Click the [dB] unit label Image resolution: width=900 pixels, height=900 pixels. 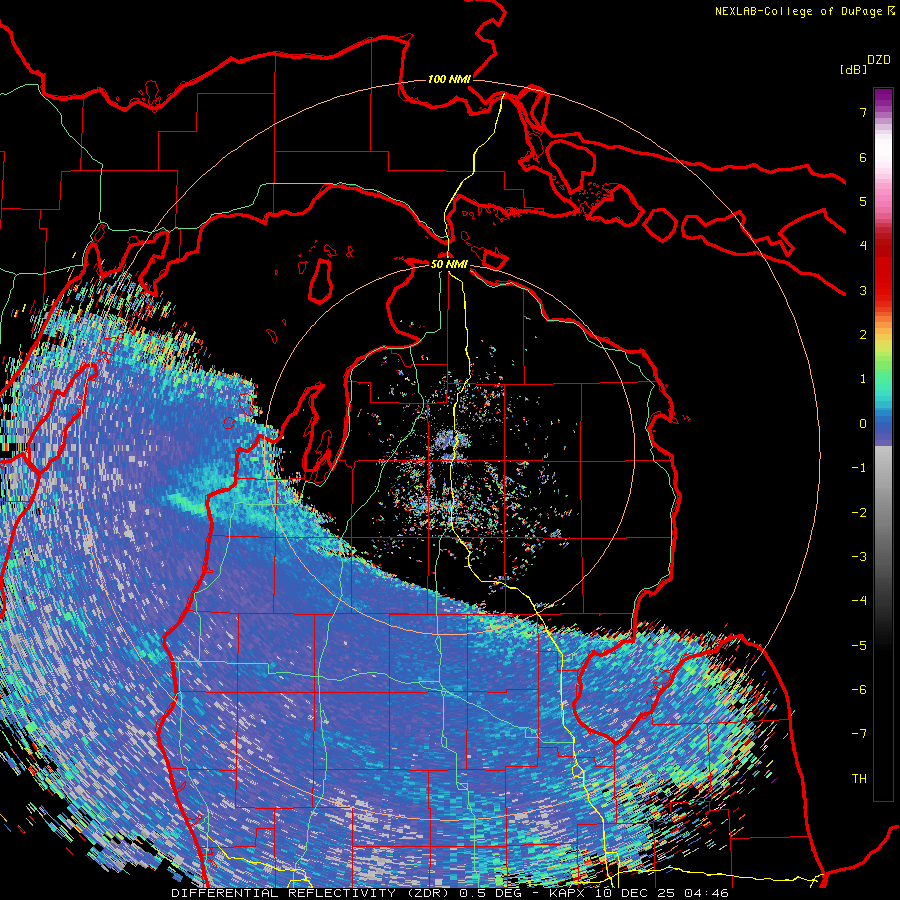pyautogui.click(x=854, y=69)
